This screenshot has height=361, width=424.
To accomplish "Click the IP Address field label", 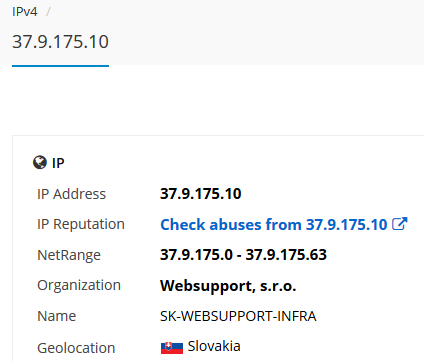I will pos(71,194).
